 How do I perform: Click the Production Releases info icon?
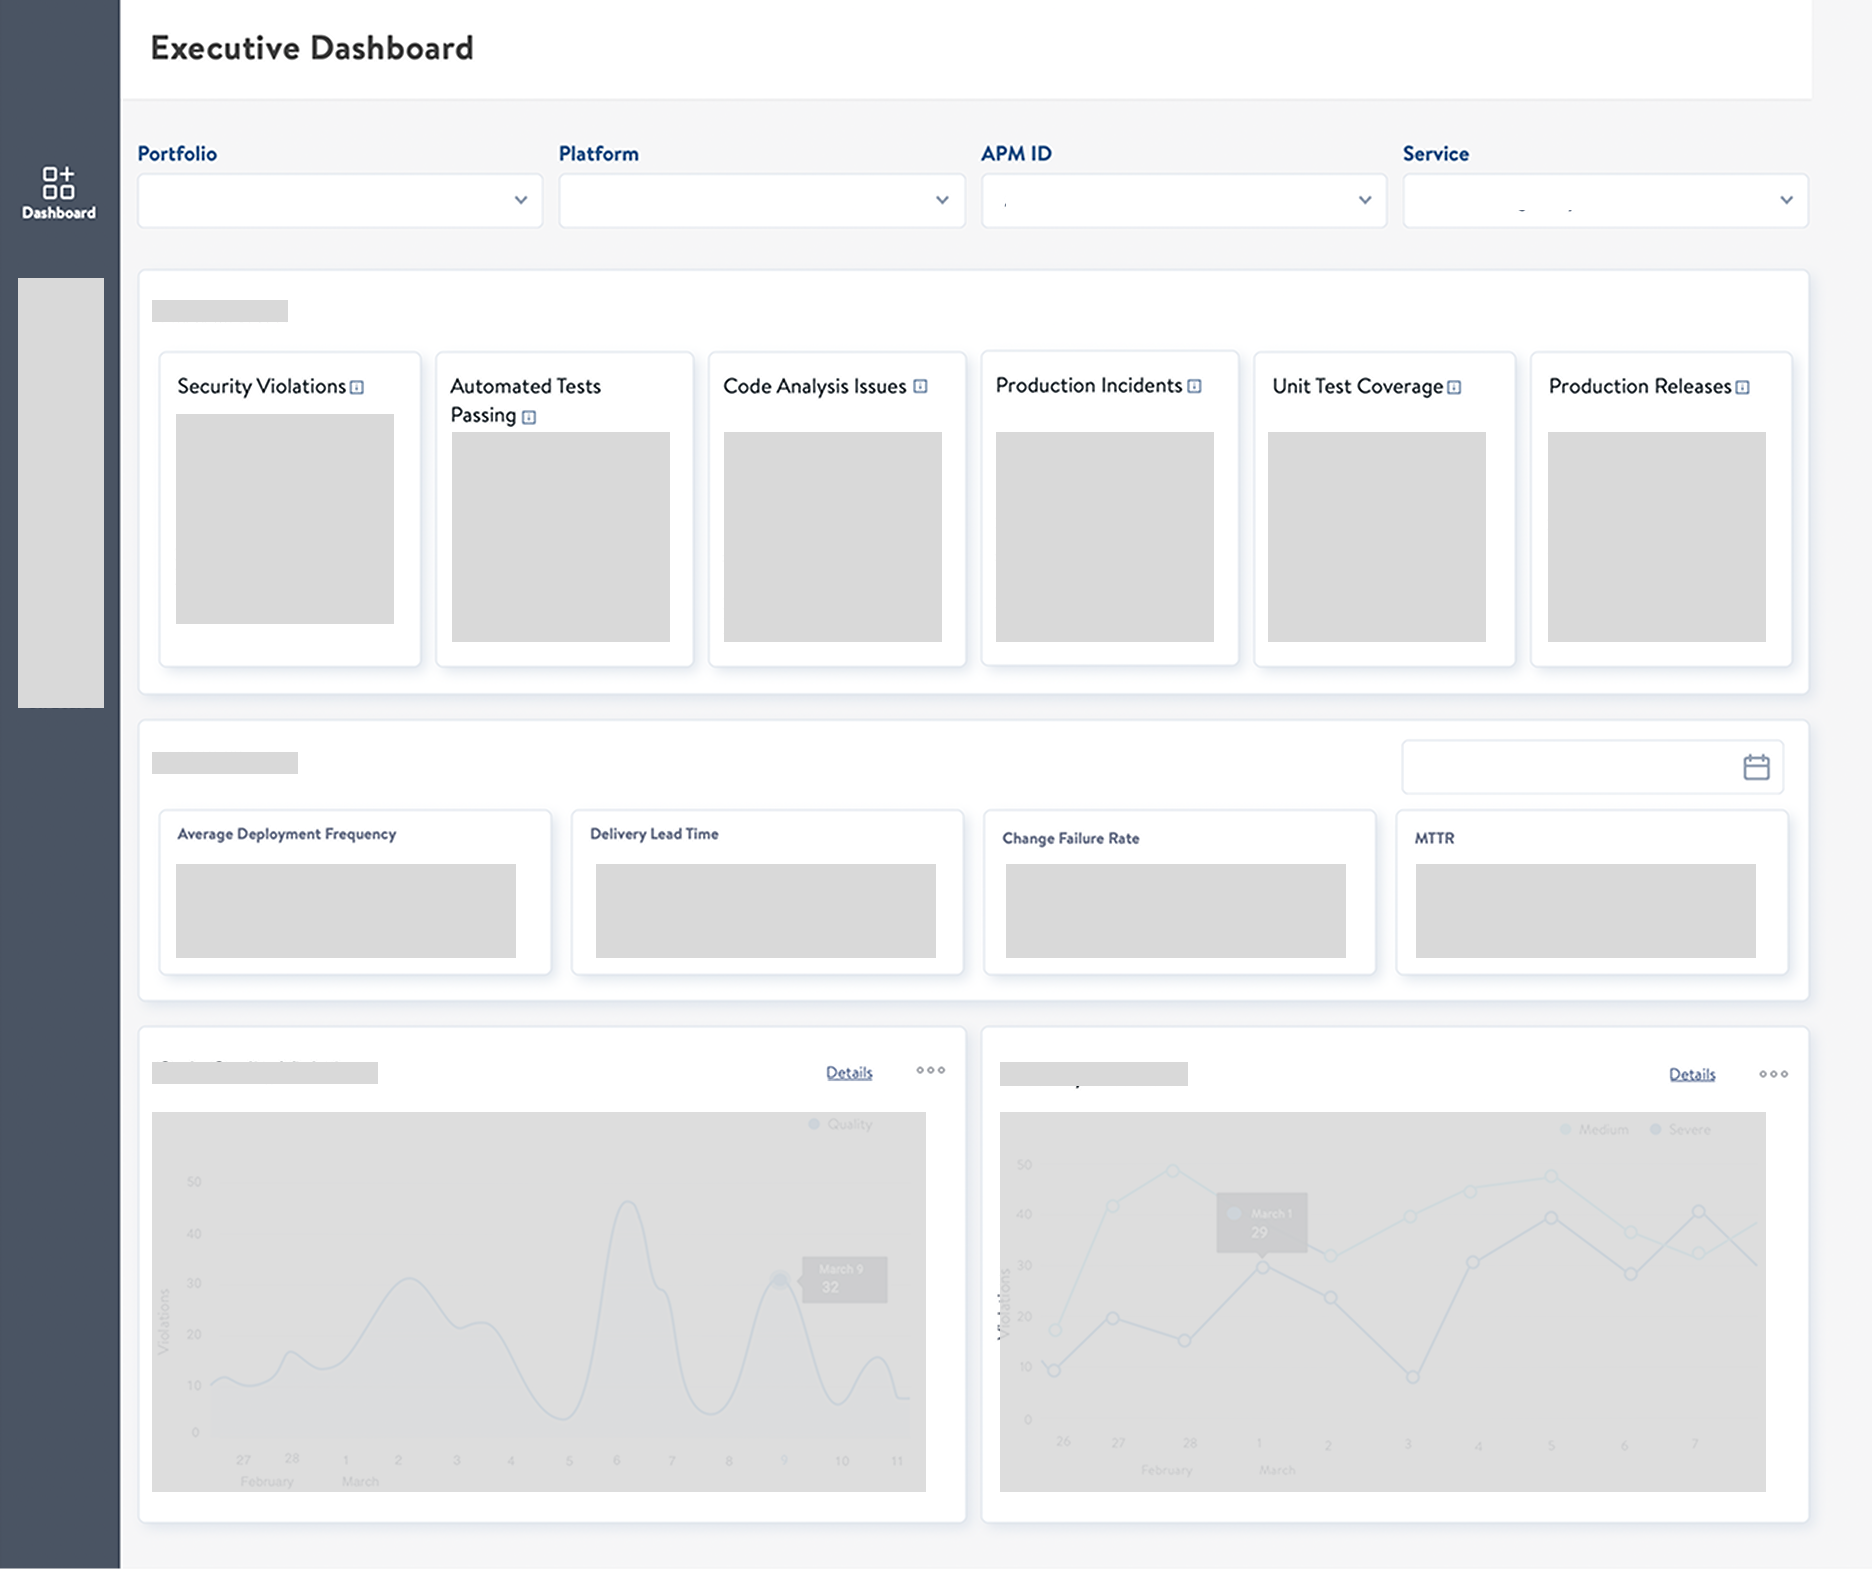pos(1742,388)
